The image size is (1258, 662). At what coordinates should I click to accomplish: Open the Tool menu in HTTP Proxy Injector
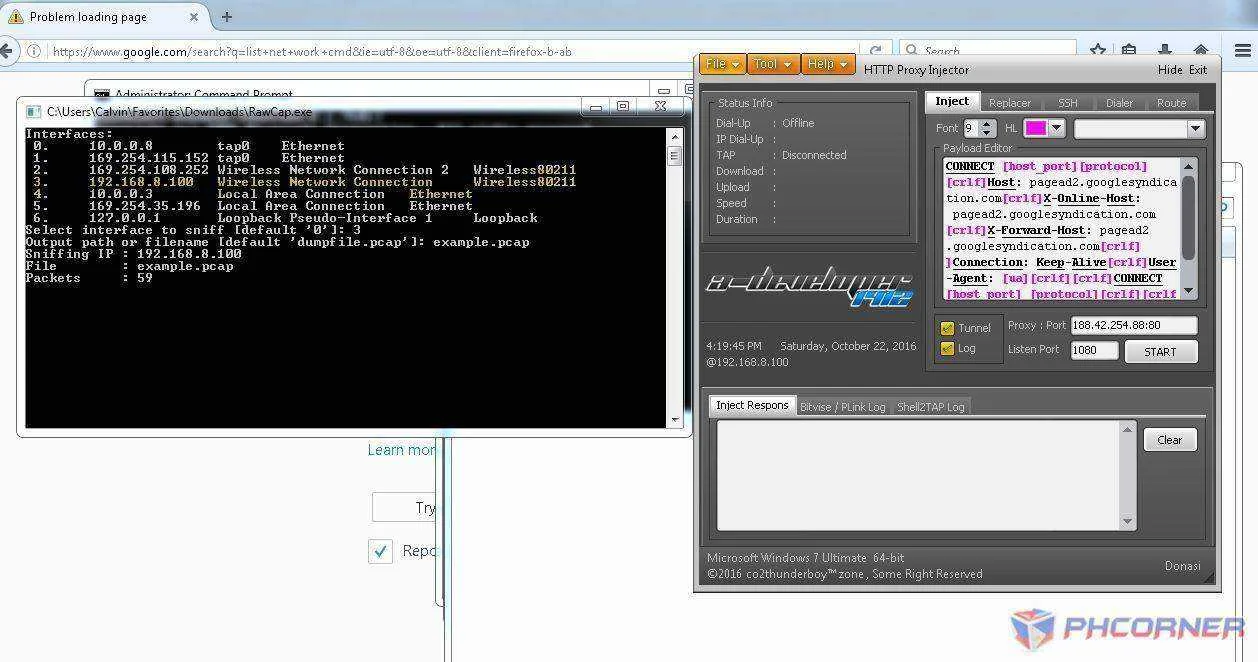click(772, 64)
